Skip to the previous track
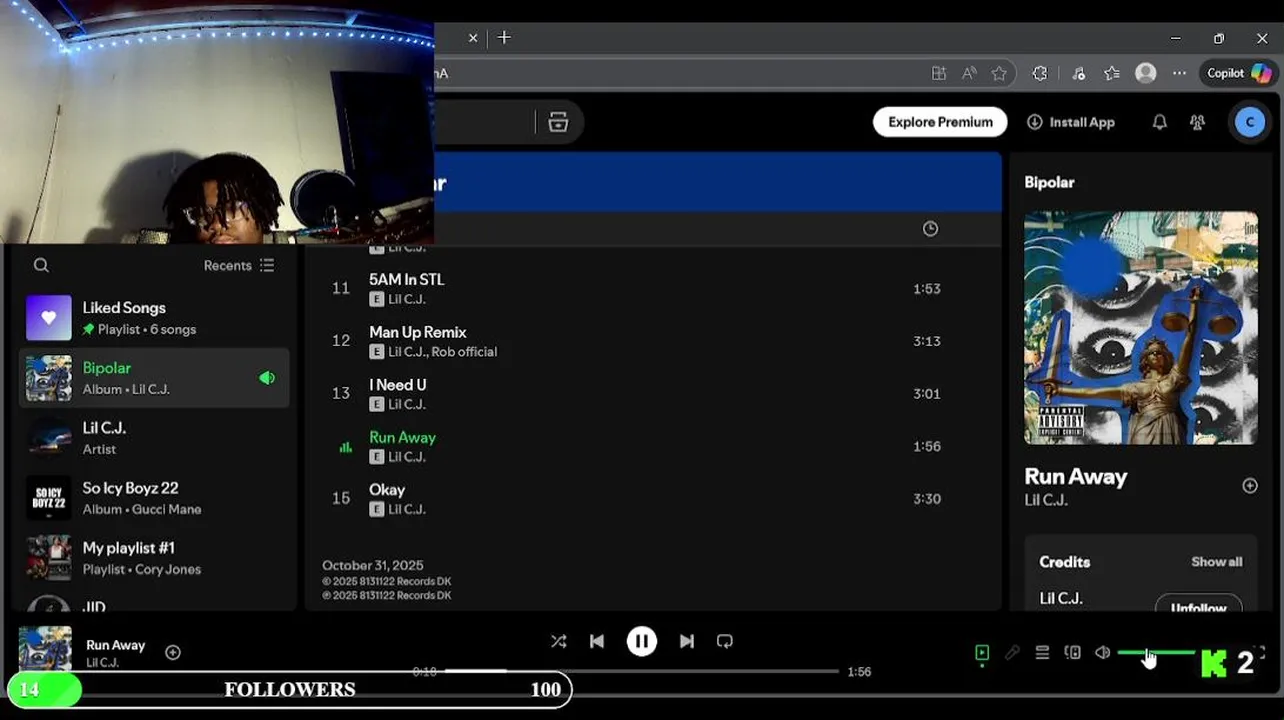Viewport: 1284px width, 720px height. pyautogui.click(x=597, y=641)
